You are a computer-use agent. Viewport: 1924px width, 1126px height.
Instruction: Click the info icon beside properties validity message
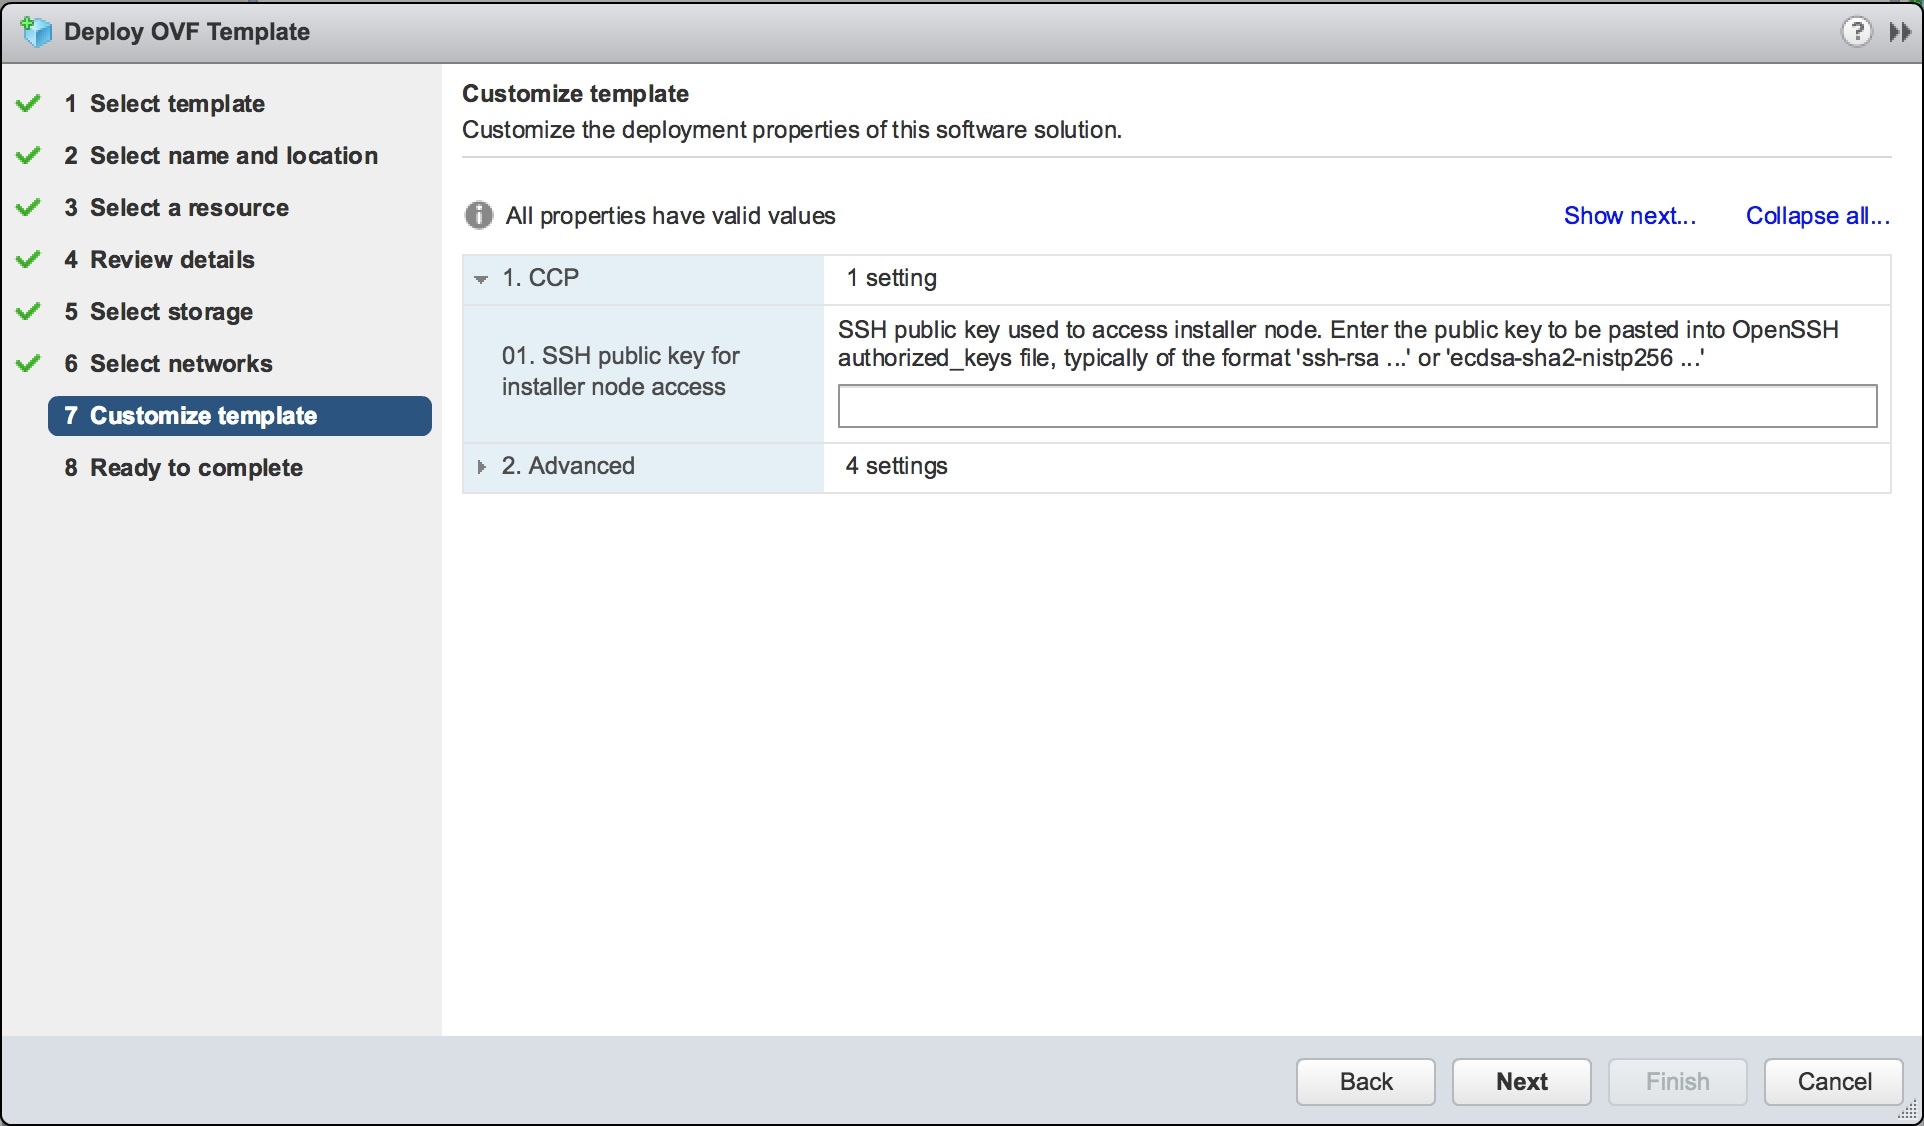click(x=478, y=215)
